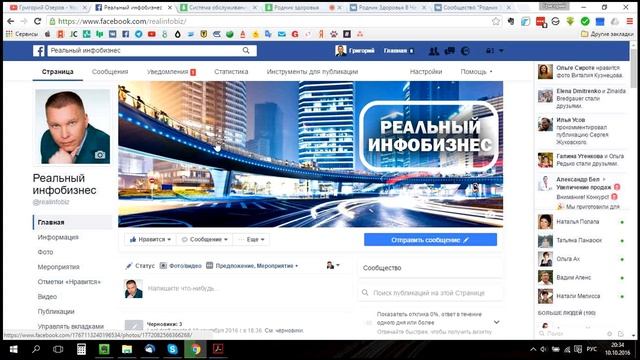Click the green download arrow extension icon

(x=570, y=21)
